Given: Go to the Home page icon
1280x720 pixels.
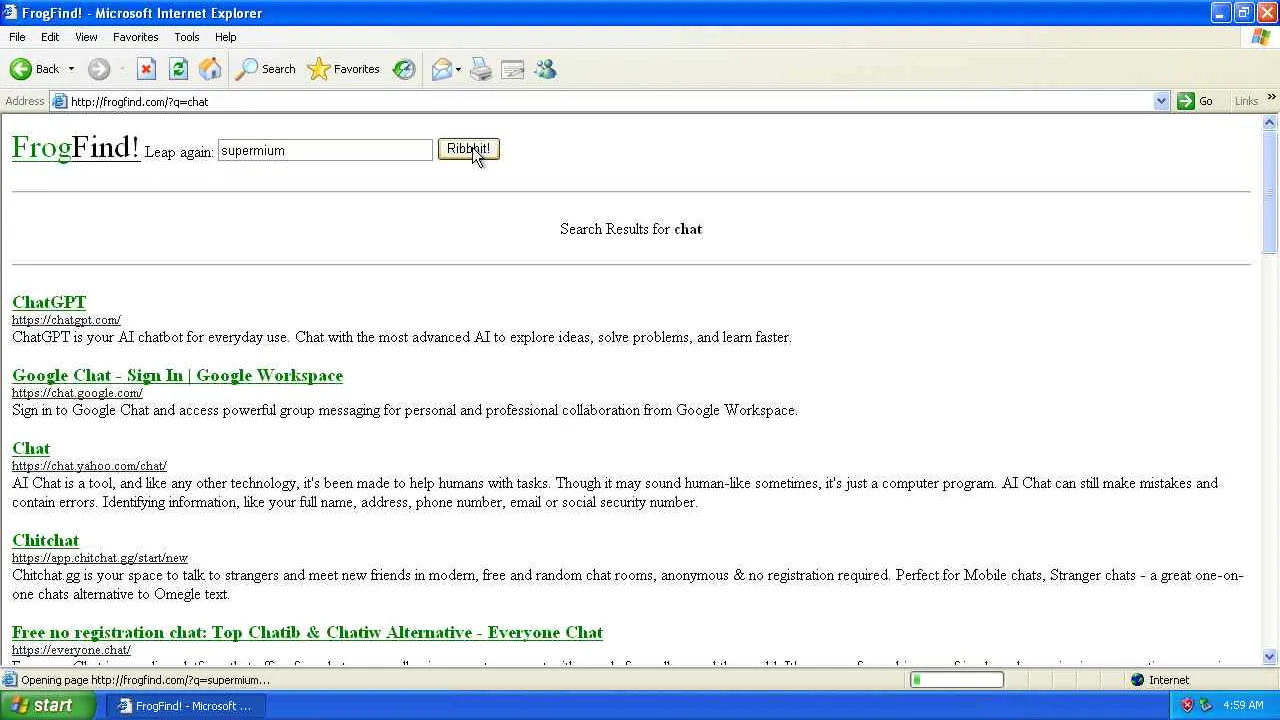Looking at the screenshot, I should tap(210, 69).
